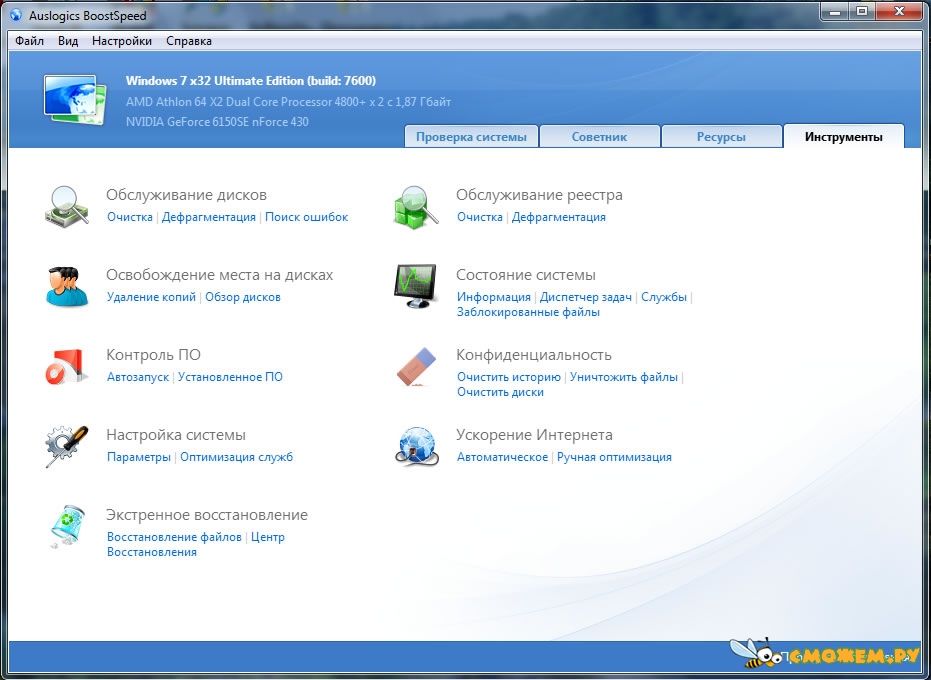Click the Конфиденциальность heading
Image resolution: width=931 pixels, height=680 pixels.
point(534,355)
